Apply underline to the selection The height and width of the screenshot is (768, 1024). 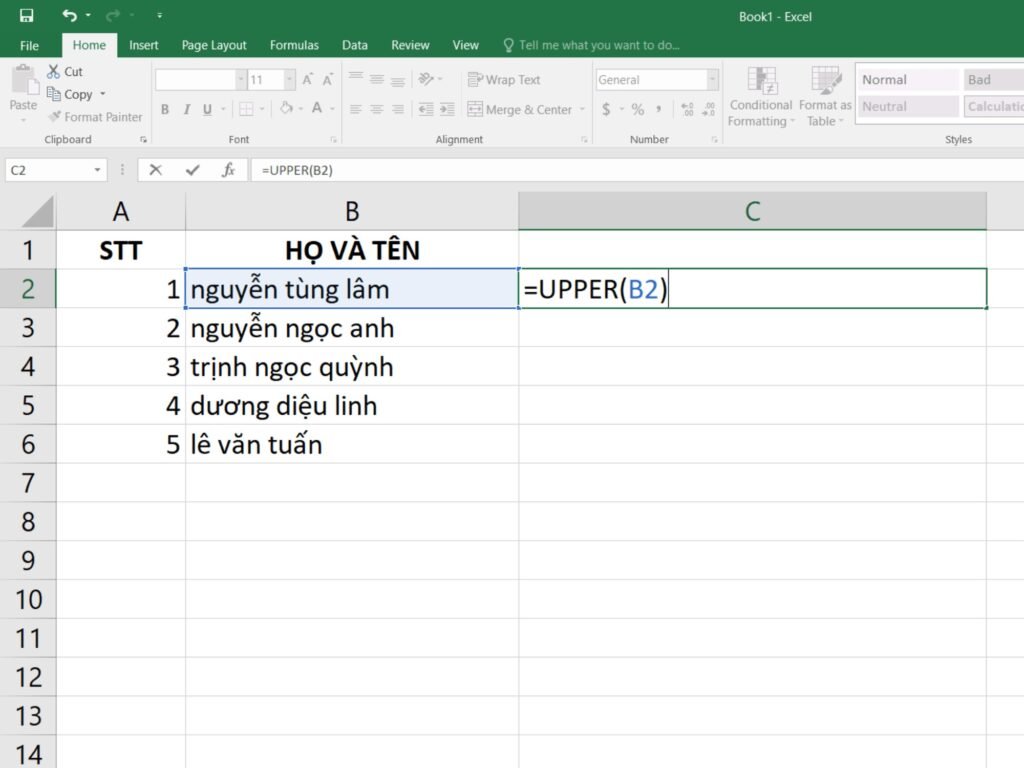point(208,110)
